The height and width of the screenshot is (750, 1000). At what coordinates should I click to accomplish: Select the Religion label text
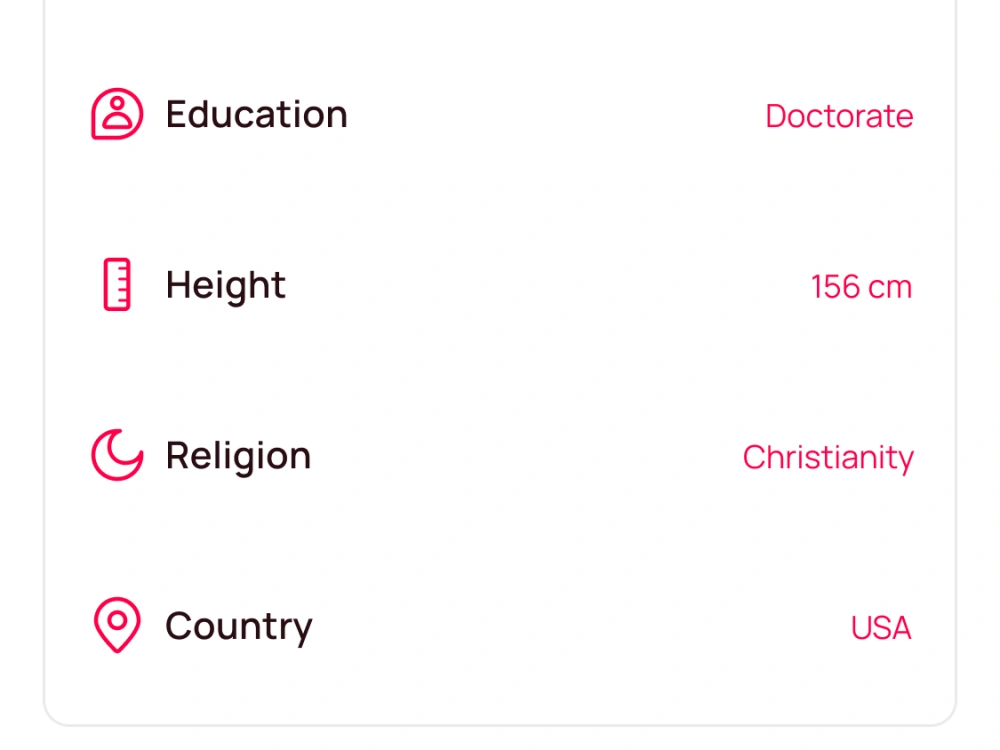[x=238, y=456]
